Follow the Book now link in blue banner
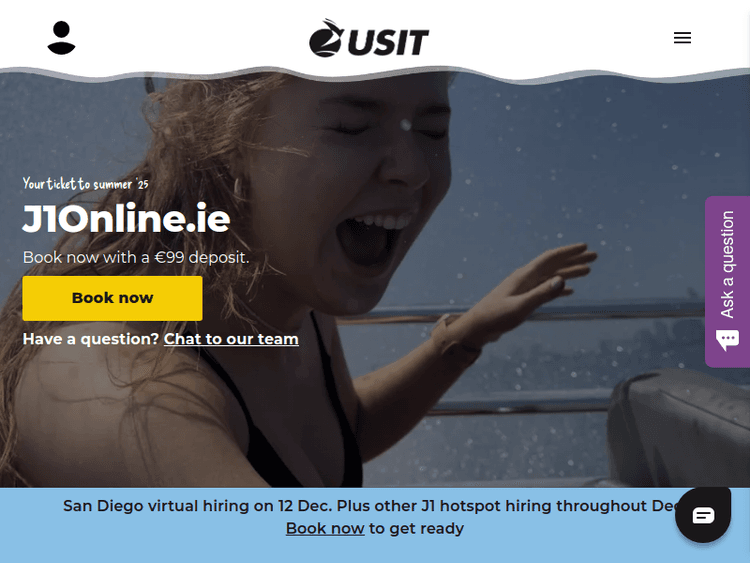This screenshot has width=750, height=563. 325,528
